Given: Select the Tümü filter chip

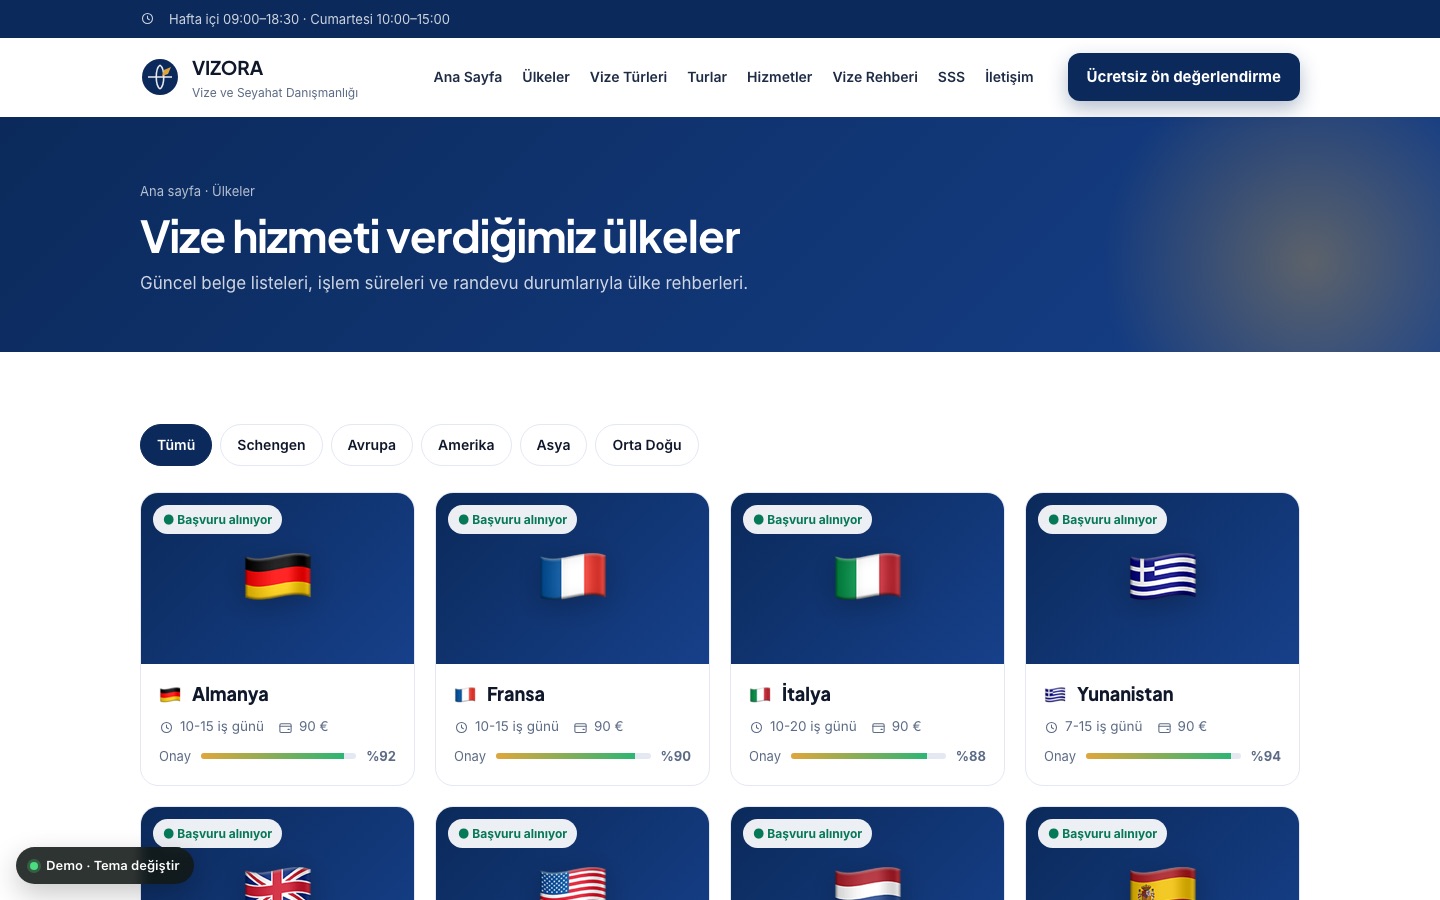Looking at the screenshot, I should [176, 445].
